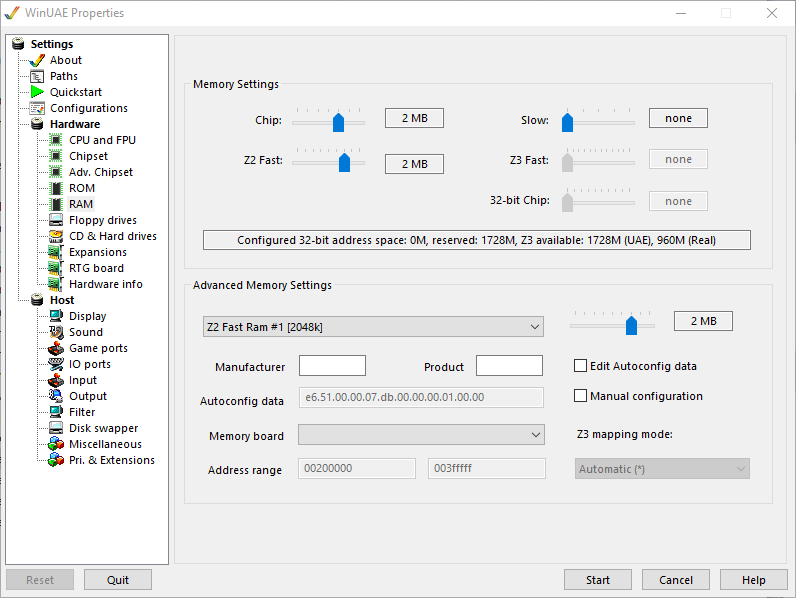Enable Edit Autoconfig data checkbox

click(581, 366)
